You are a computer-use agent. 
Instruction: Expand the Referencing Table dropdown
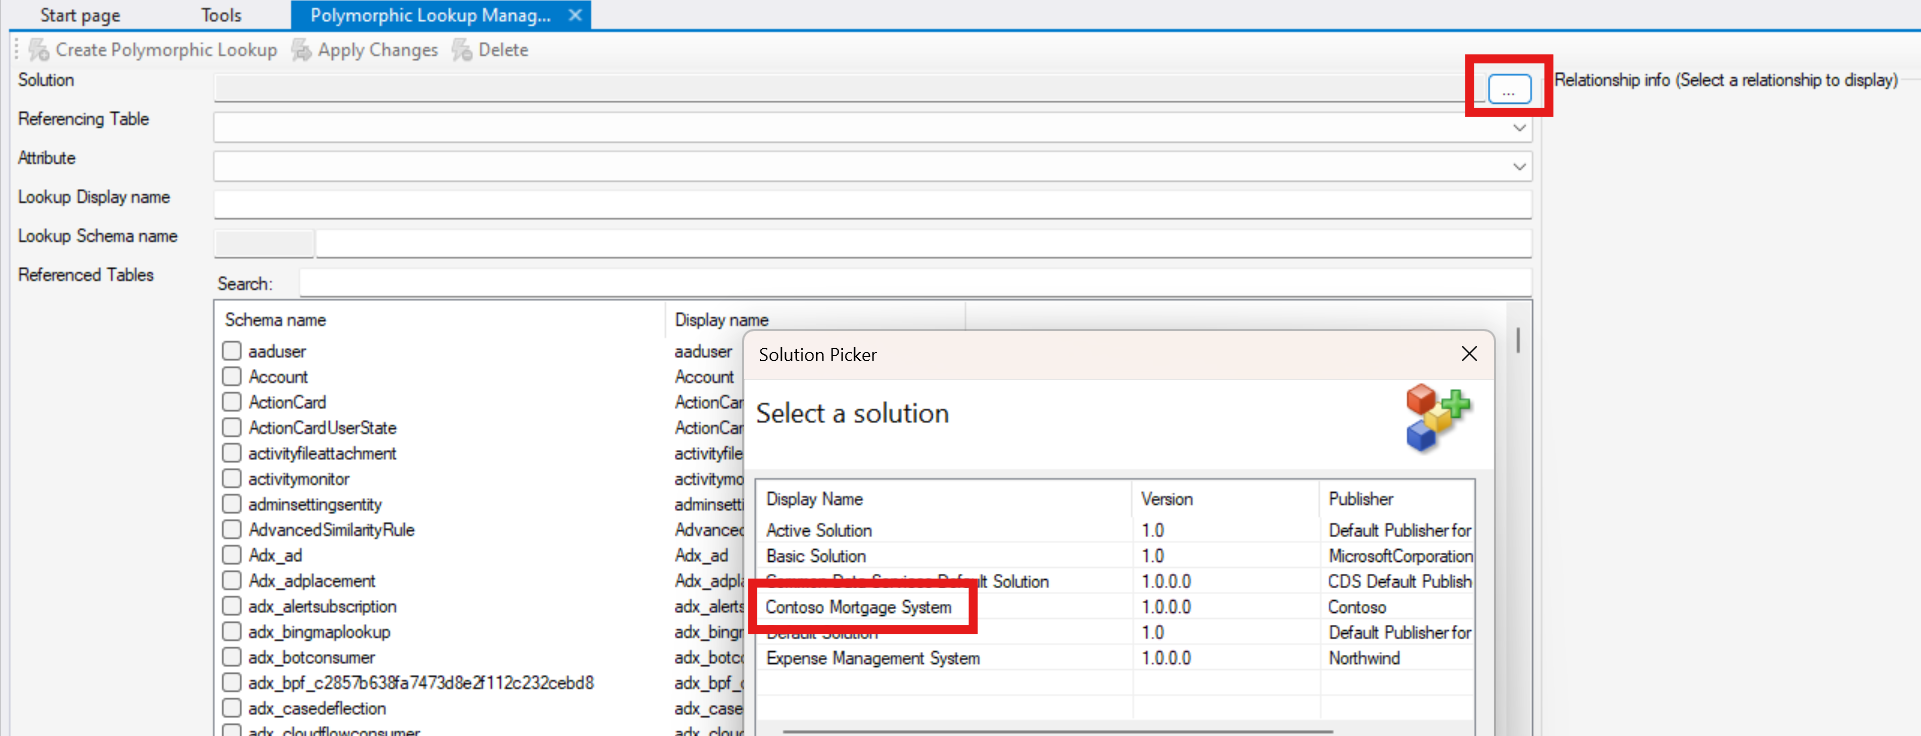(1518, 128)
